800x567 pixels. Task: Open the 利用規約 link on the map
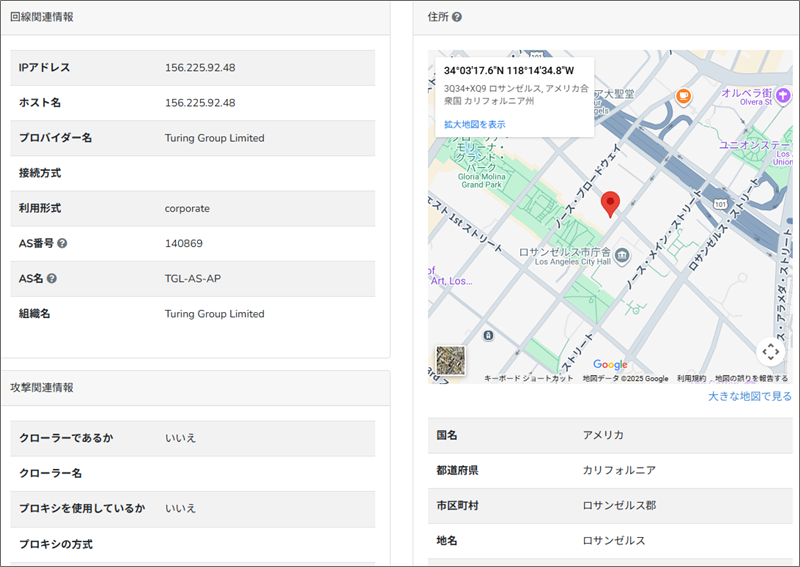pos(691,379)
